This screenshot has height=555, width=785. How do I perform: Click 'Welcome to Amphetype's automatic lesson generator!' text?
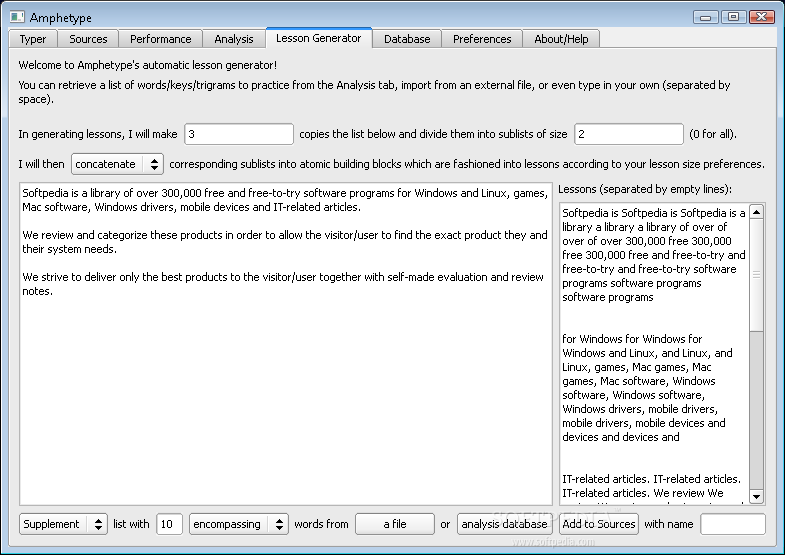tap(148, 65)
